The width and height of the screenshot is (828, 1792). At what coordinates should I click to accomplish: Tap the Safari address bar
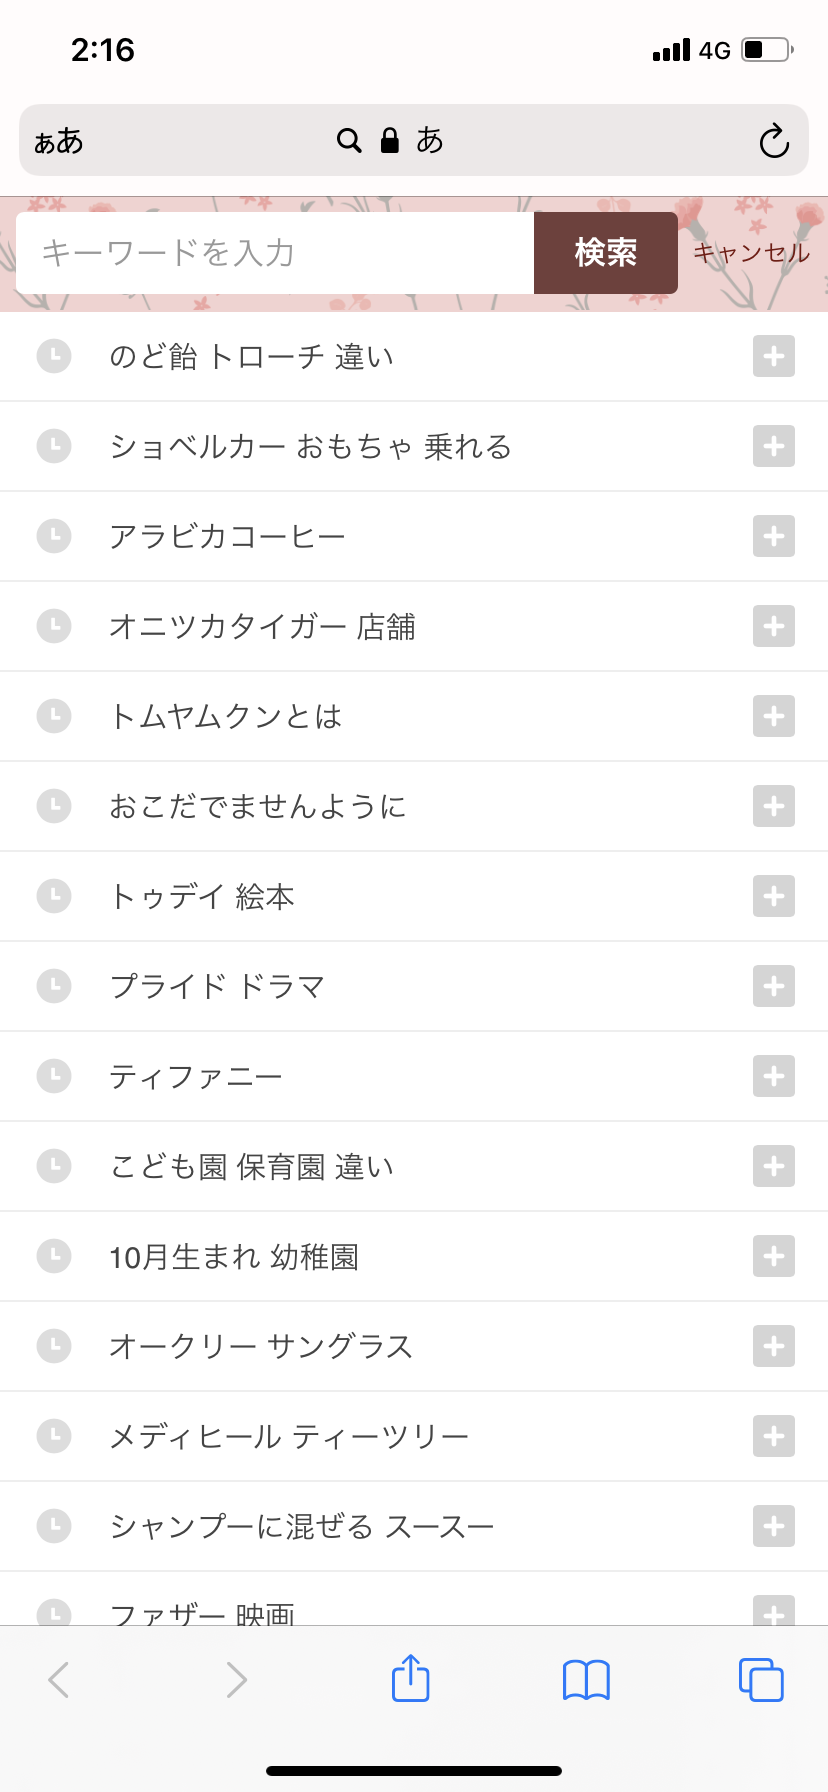414,141
